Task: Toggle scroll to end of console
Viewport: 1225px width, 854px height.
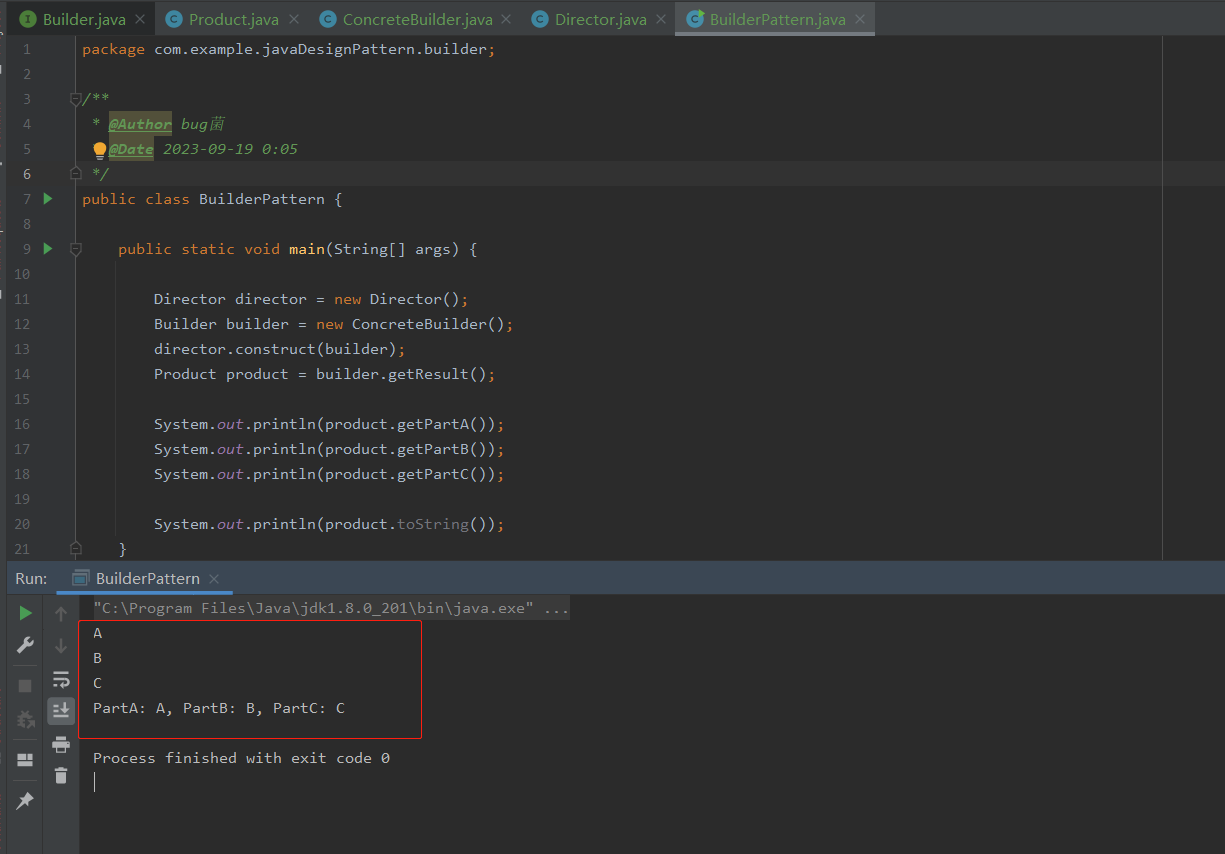Action: pos(61,710)
